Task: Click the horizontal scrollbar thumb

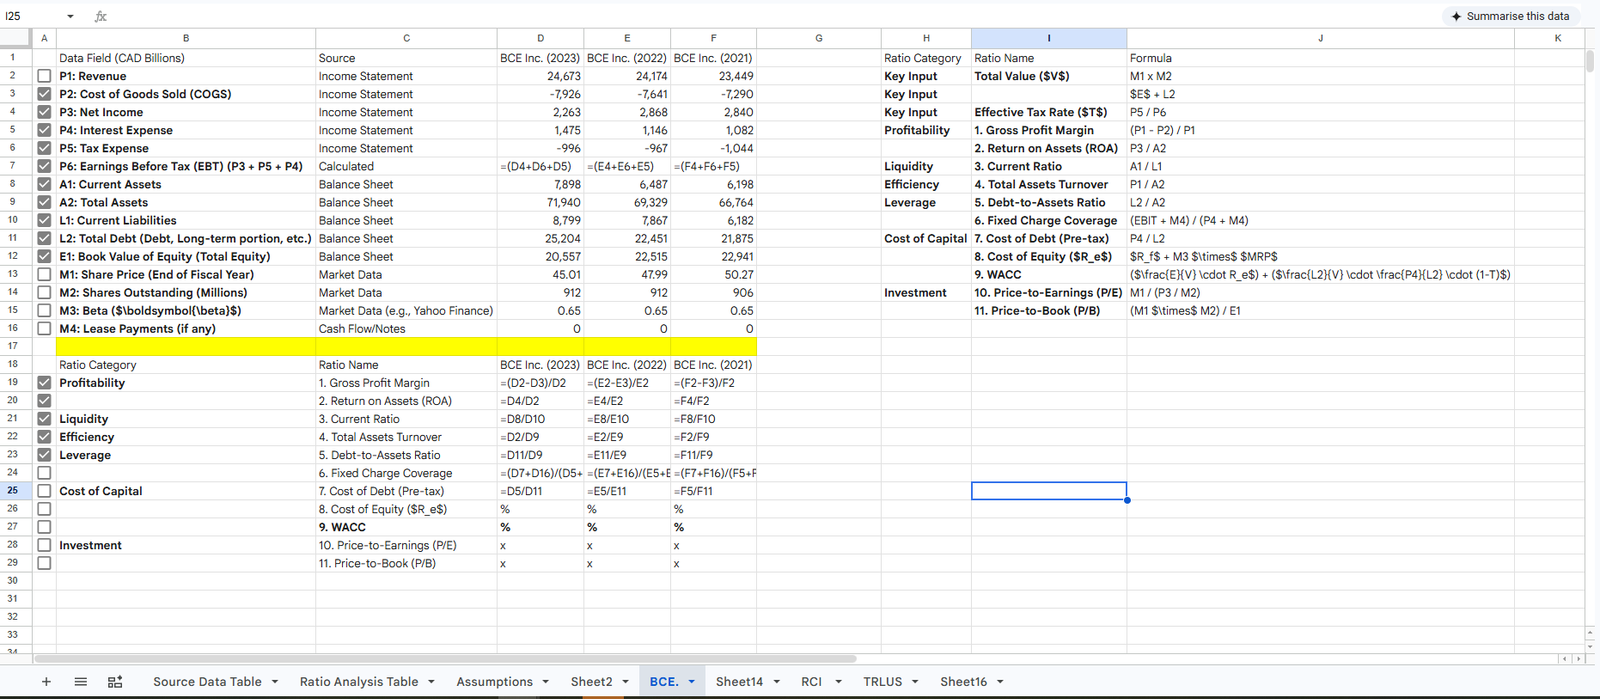Action: (x=445, y=658)
